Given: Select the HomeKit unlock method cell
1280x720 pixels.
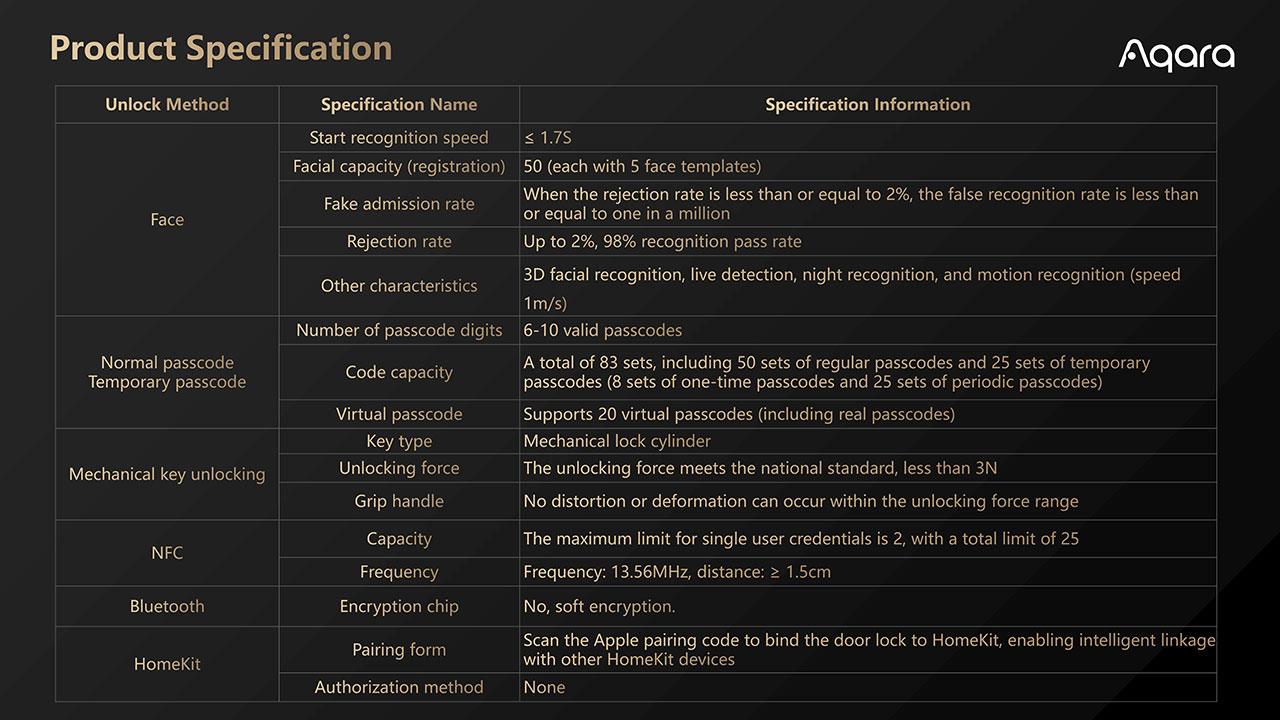Looking at the screenshot, I should [167, 664].
